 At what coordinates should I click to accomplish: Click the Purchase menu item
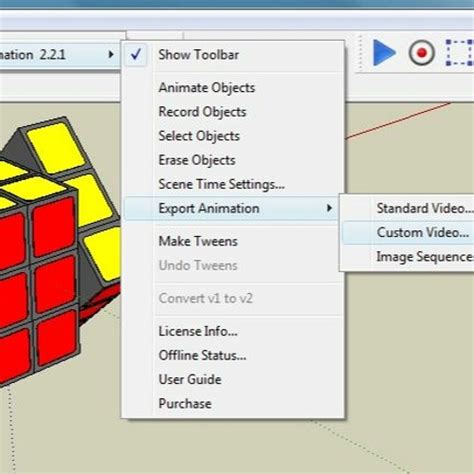click(233, 404)
